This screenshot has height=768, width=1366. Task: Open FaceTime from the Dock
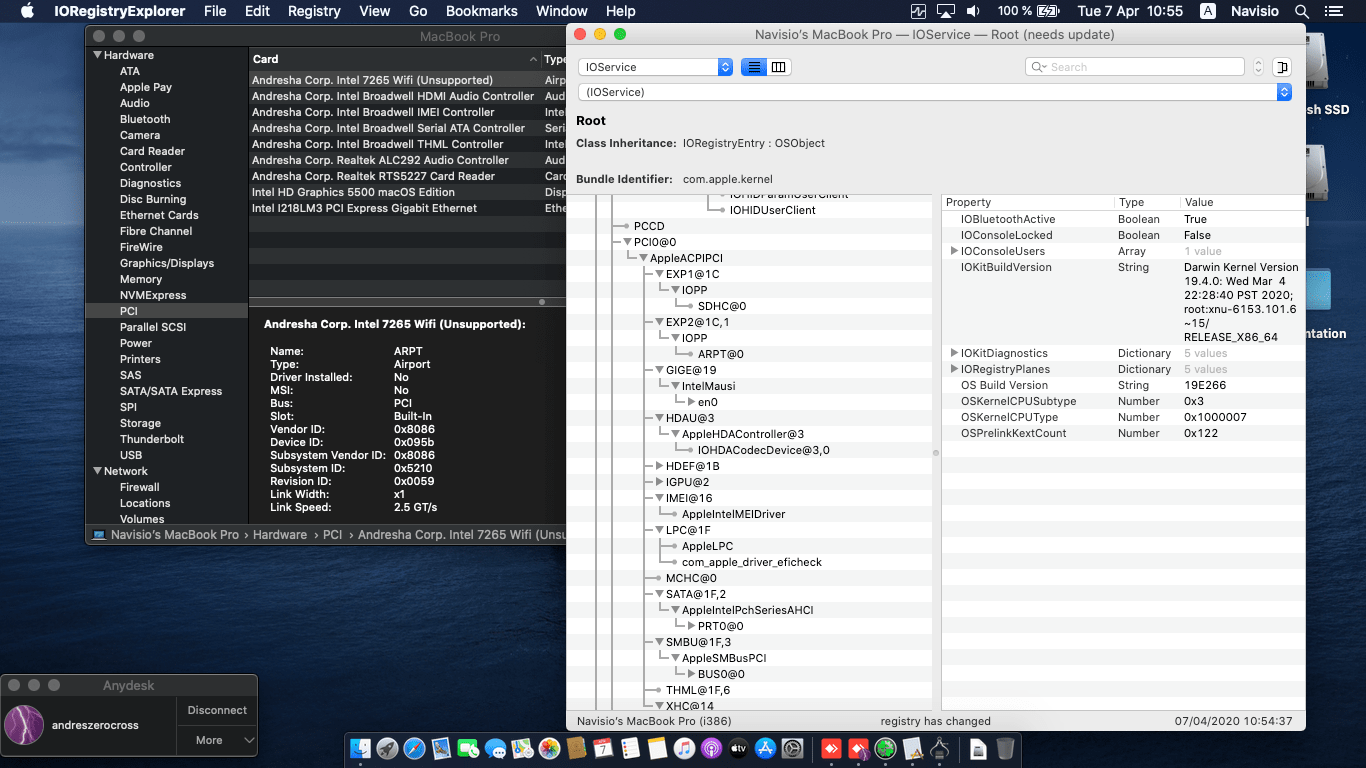tap(468, 748)
